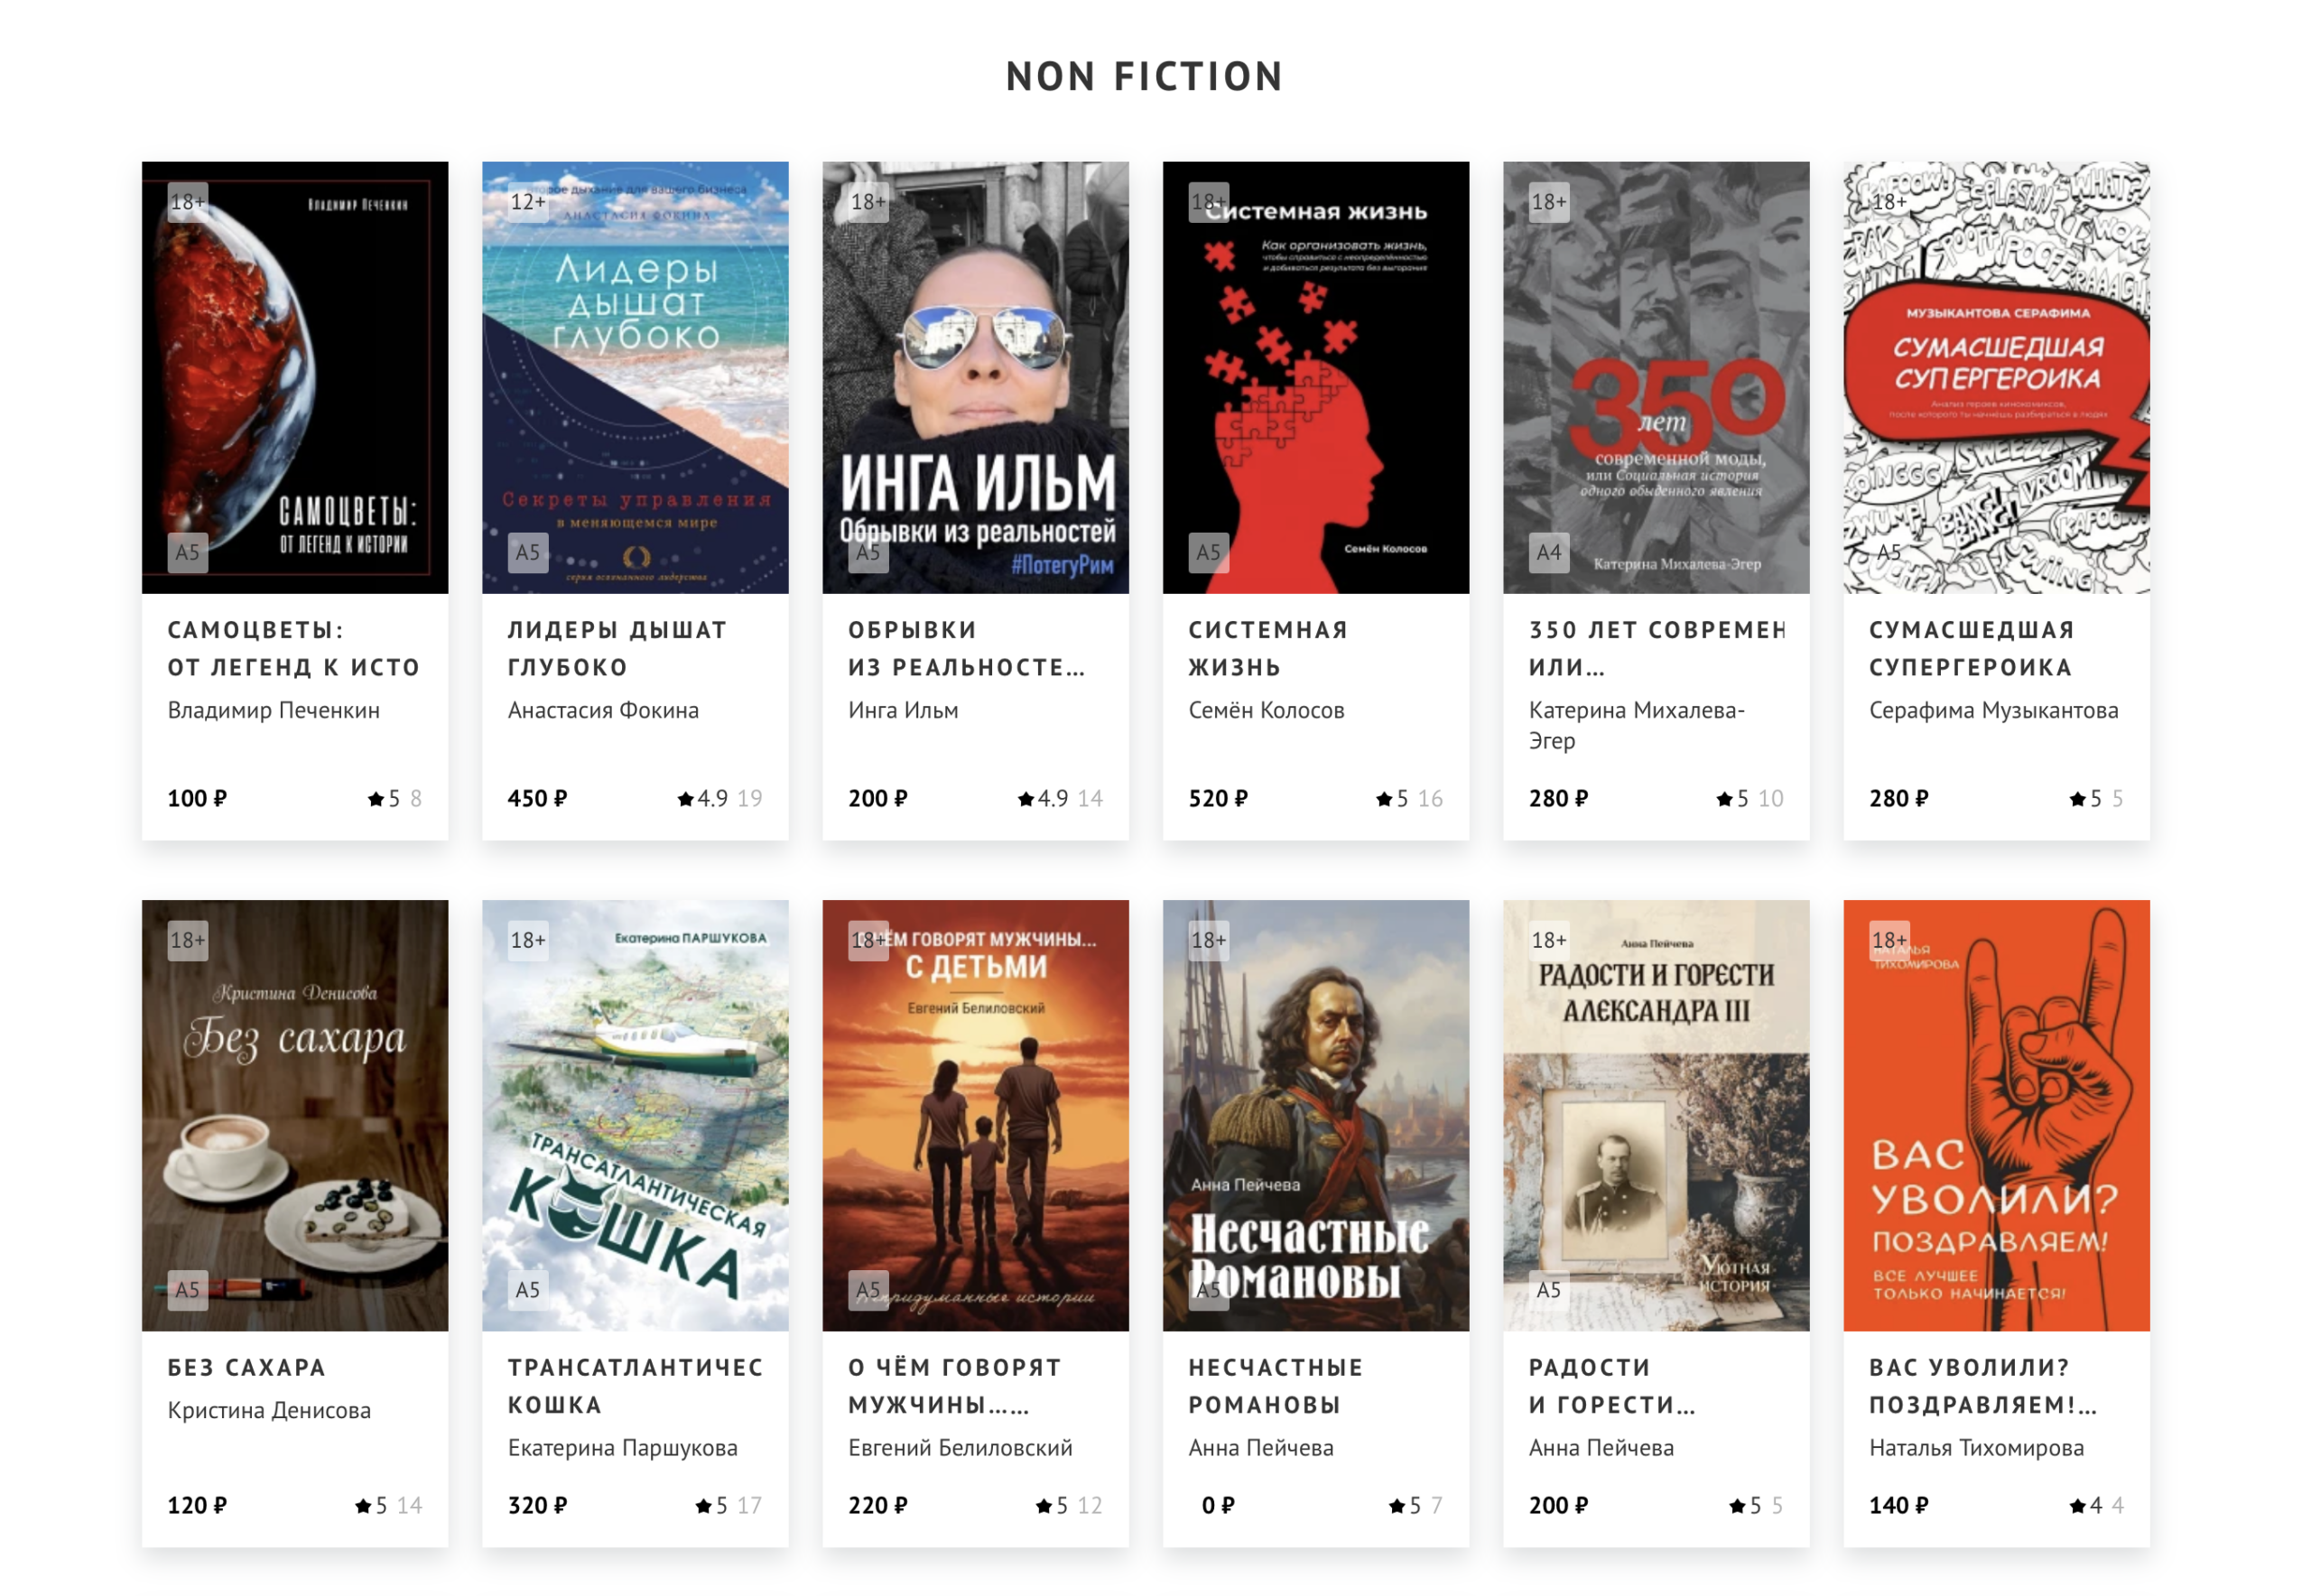This screenshot has width=2311, height=1596.
Task: Open the Самоцветы book cover
Action: pos(295,378)
